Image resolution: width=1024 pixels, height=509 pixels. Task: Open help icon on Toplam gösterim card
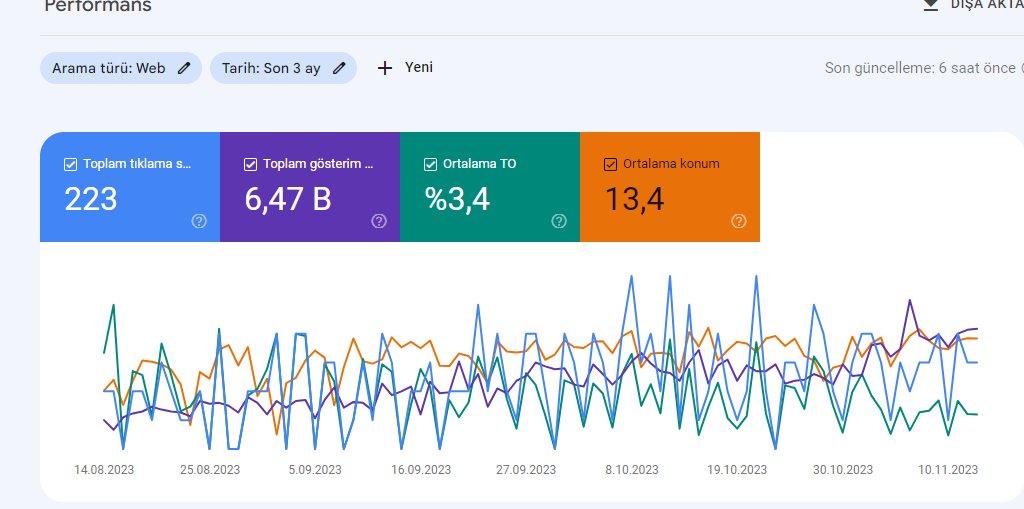point(379,221)
